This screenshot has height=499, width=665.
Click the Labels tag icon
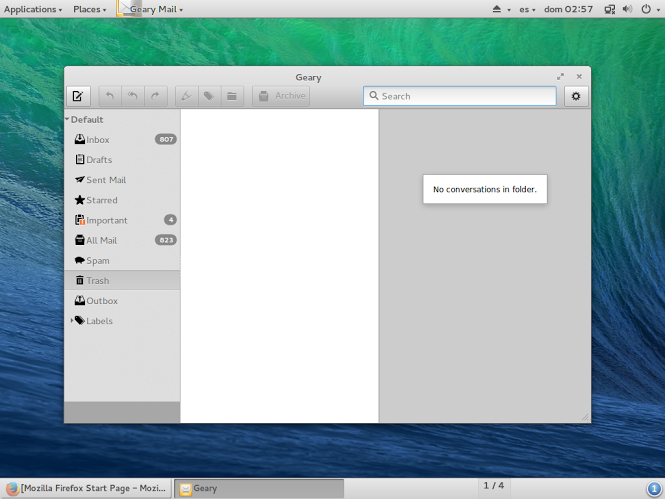80,321
